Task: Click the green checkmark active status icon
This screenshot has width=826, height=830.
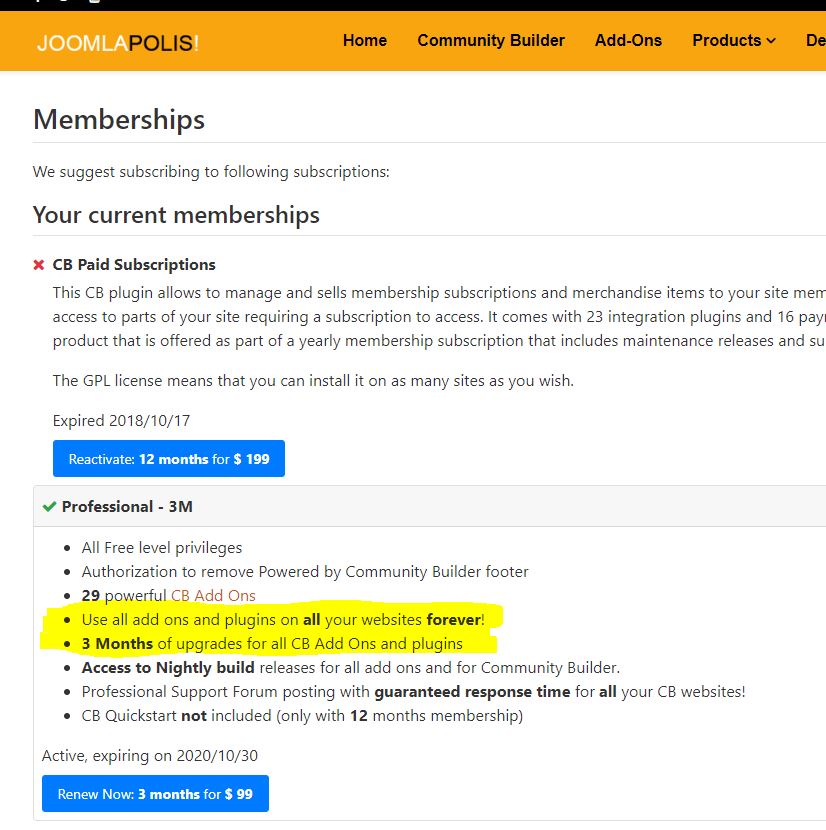Action: tap(49, 507)
